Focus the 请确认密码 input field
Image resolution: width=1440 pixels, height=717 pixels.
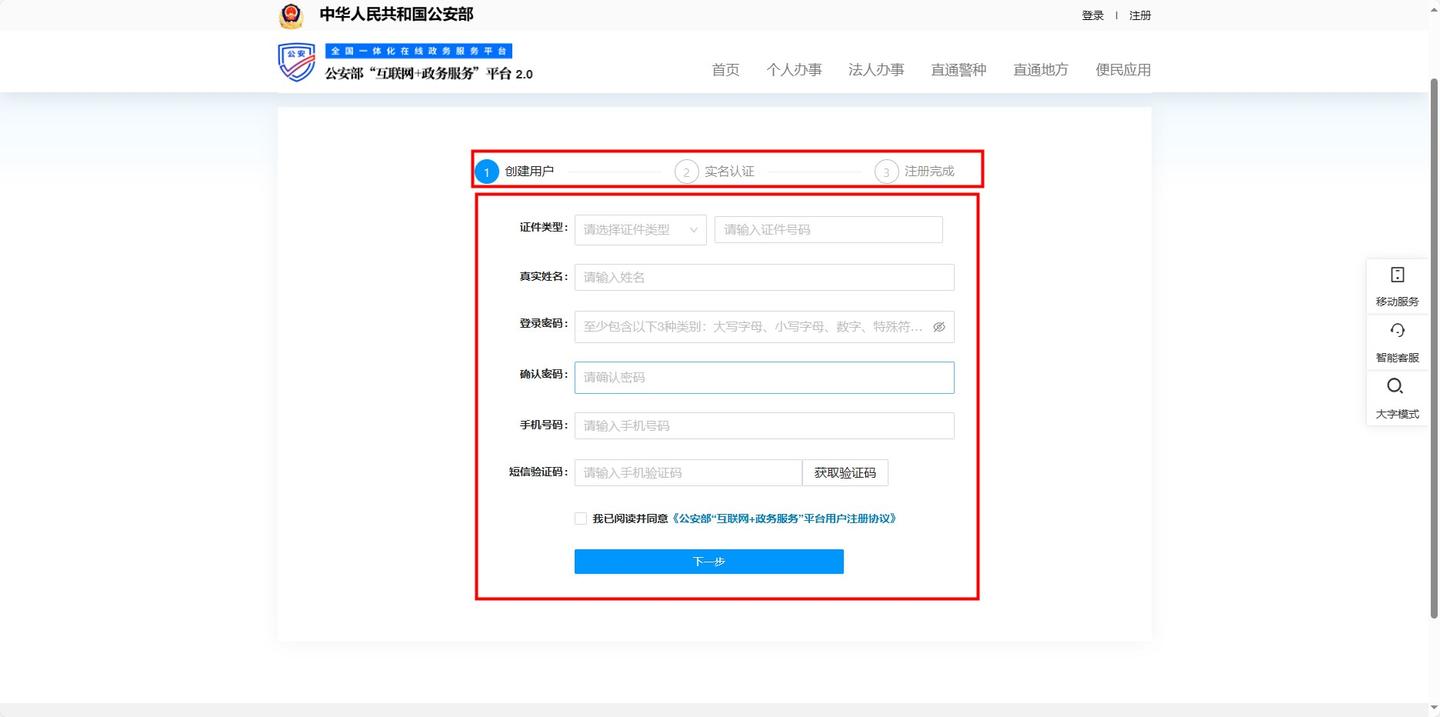coord(764,377)
